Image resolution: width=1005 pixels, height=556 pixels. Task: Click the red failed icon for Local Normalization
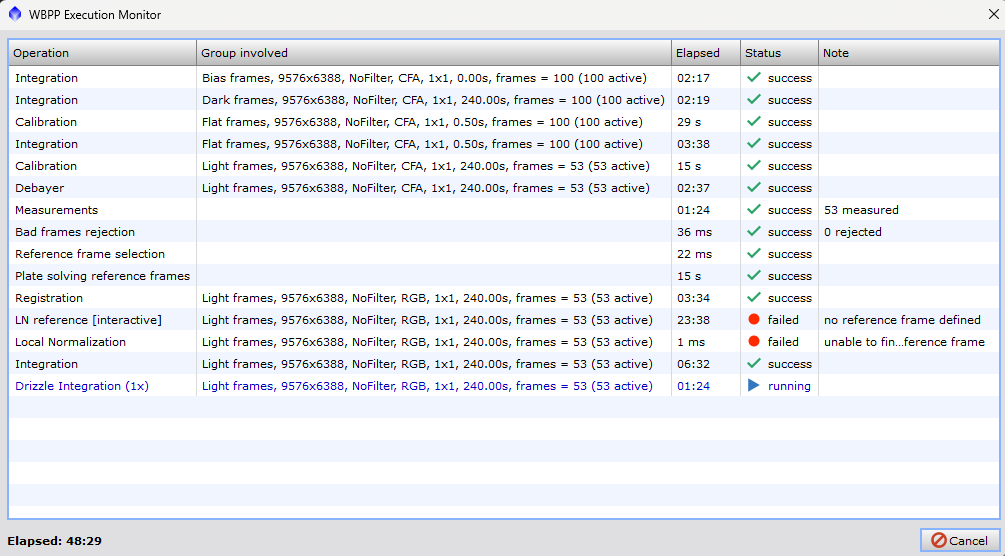(754, 341)
